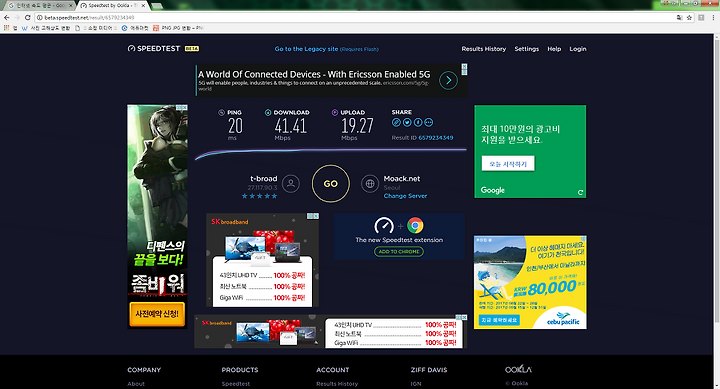The width and height of the screenshot is (720, 389).
Task: Click the blue booking button on Cebu Pacific ad
Action: tap(499, 320)
